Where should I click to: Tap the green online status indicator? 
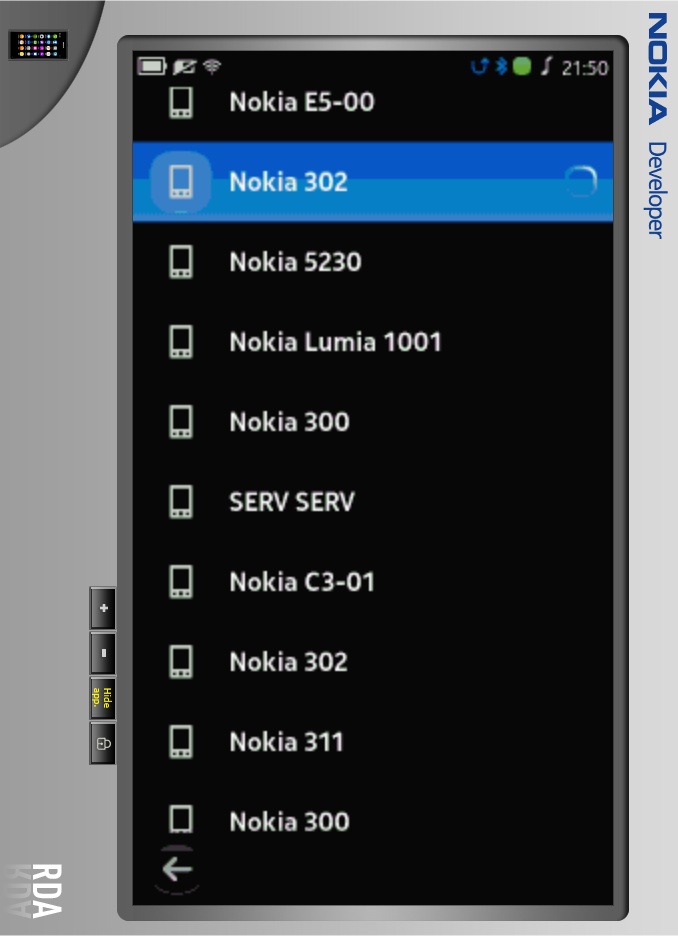tap(521, 67)
